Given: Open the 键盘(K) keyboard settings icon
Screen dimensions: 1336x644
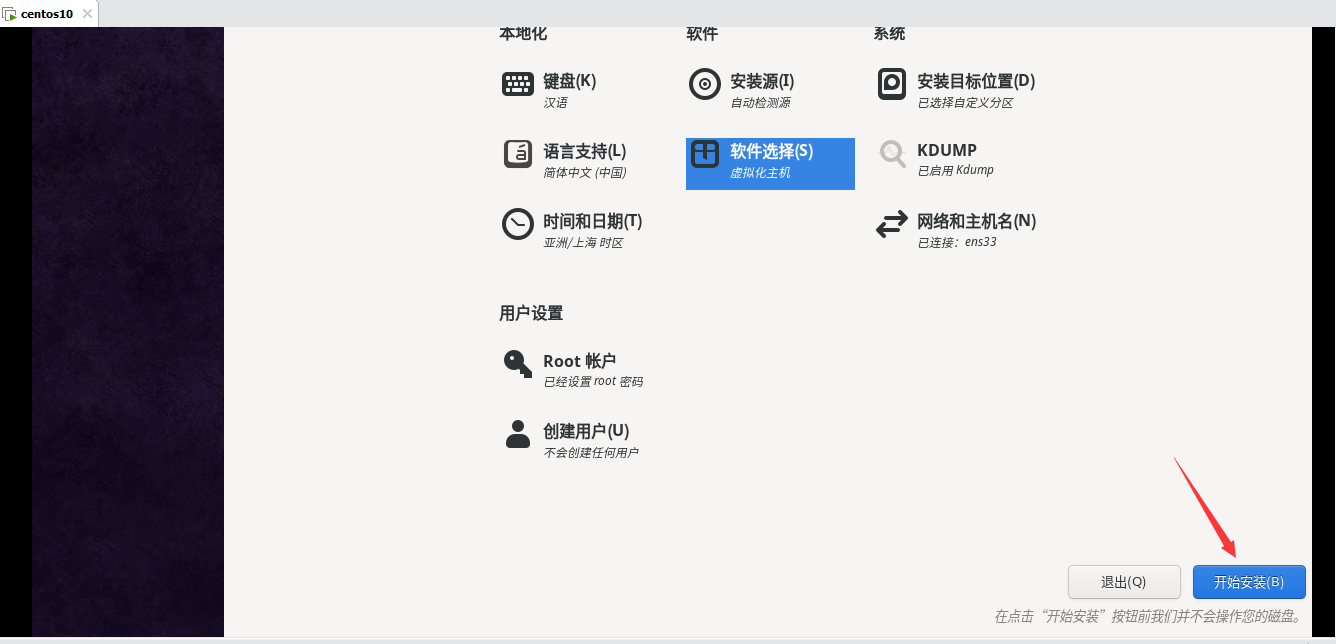Looking at the screenshot, I should 517,84.
